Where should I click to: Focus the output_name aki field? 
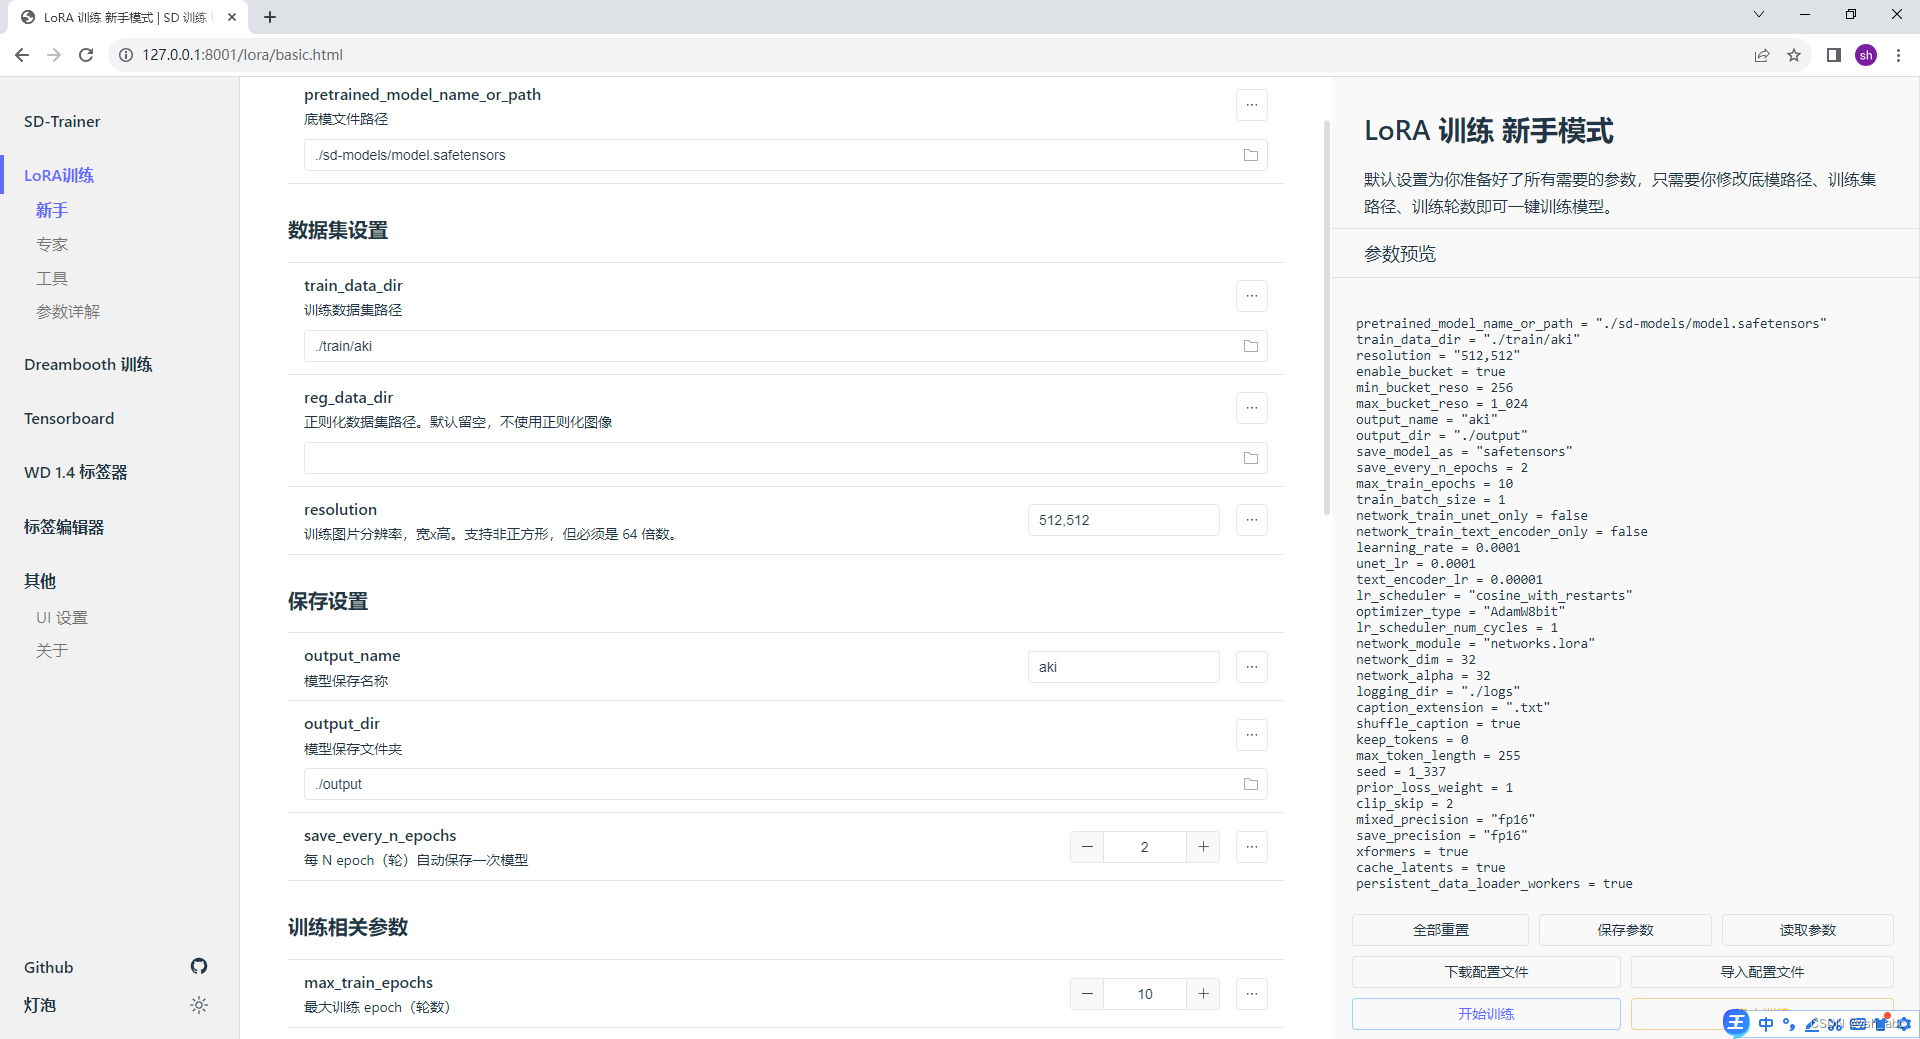(1124, 667)
